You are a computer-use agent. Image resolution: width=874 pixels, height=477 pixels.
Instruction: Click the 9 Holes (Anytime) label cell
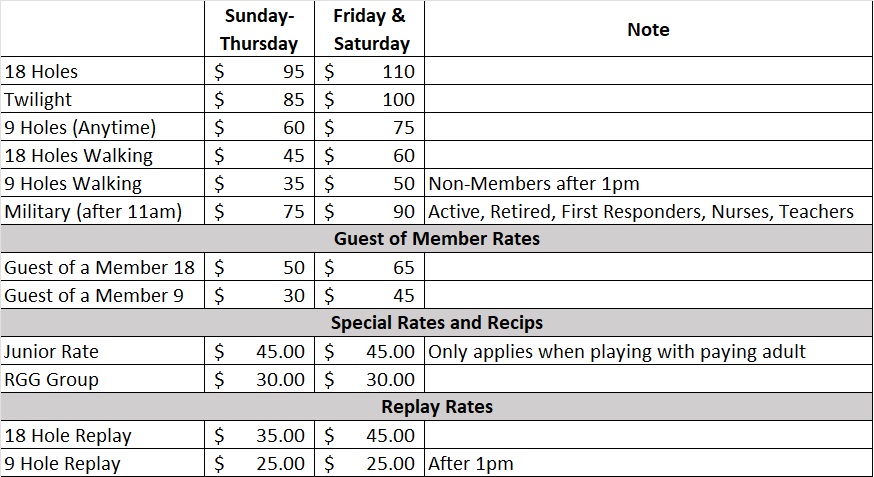point(103,127)
